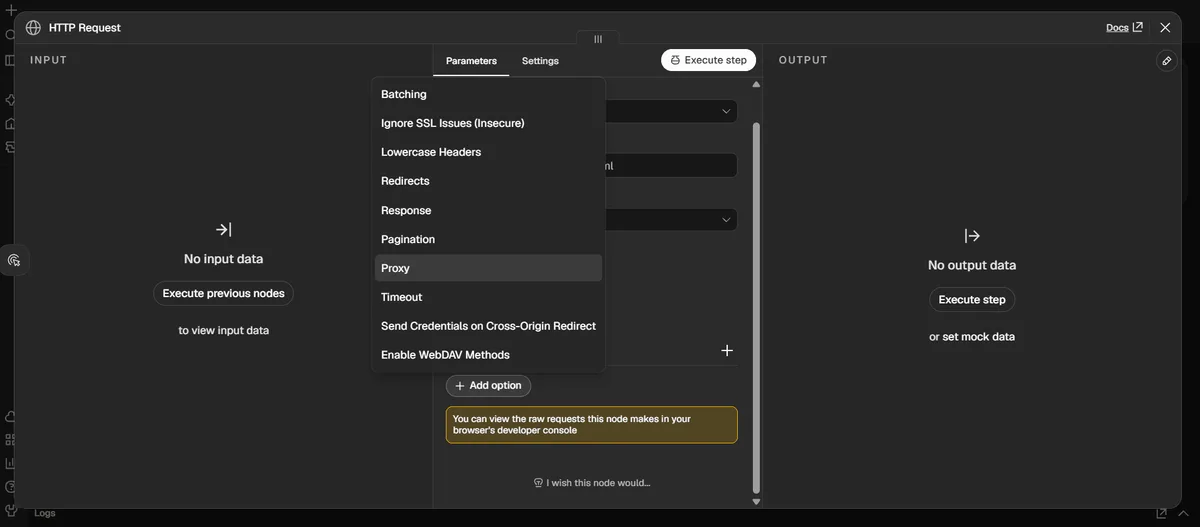Screen dimensions: 1200x527
Task: Click the HTTP Request globe icon
Action: [x=34, y=28]
